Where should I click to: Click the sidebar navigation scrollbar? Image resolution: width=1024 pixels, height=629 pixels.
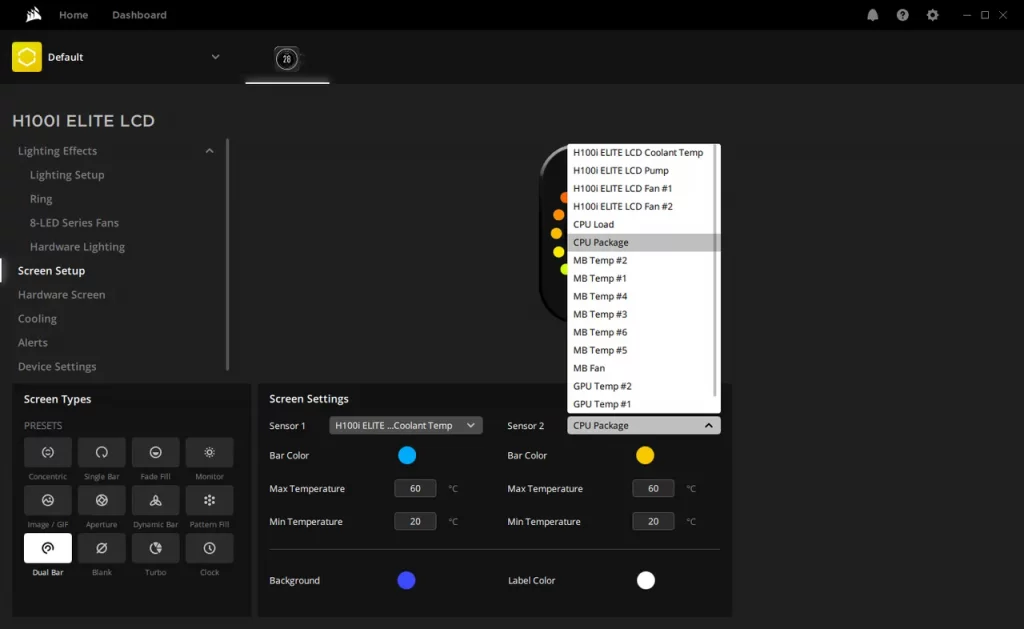[x=227, y=255]
